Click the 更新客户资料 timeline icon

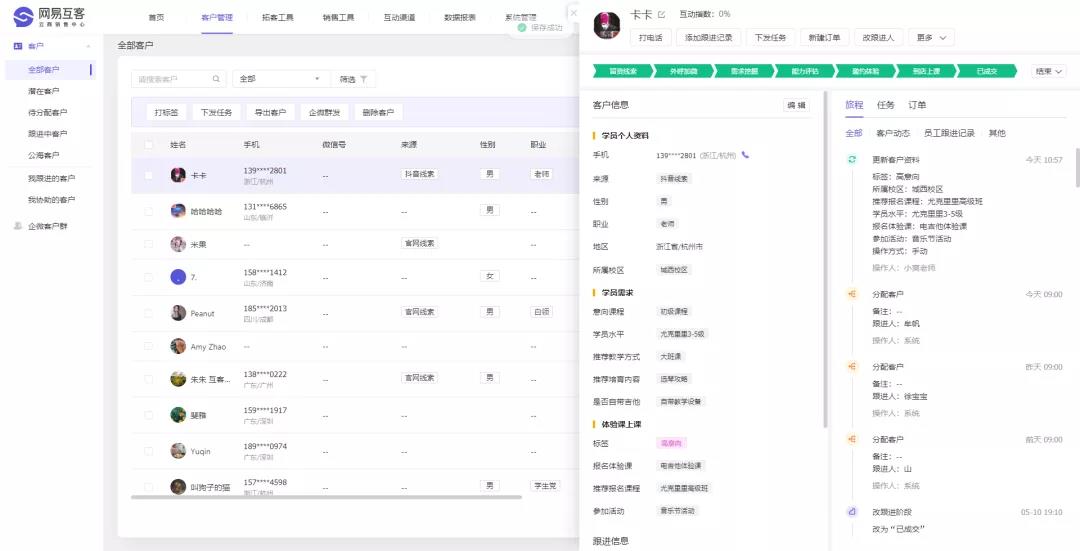coord(852,159)
